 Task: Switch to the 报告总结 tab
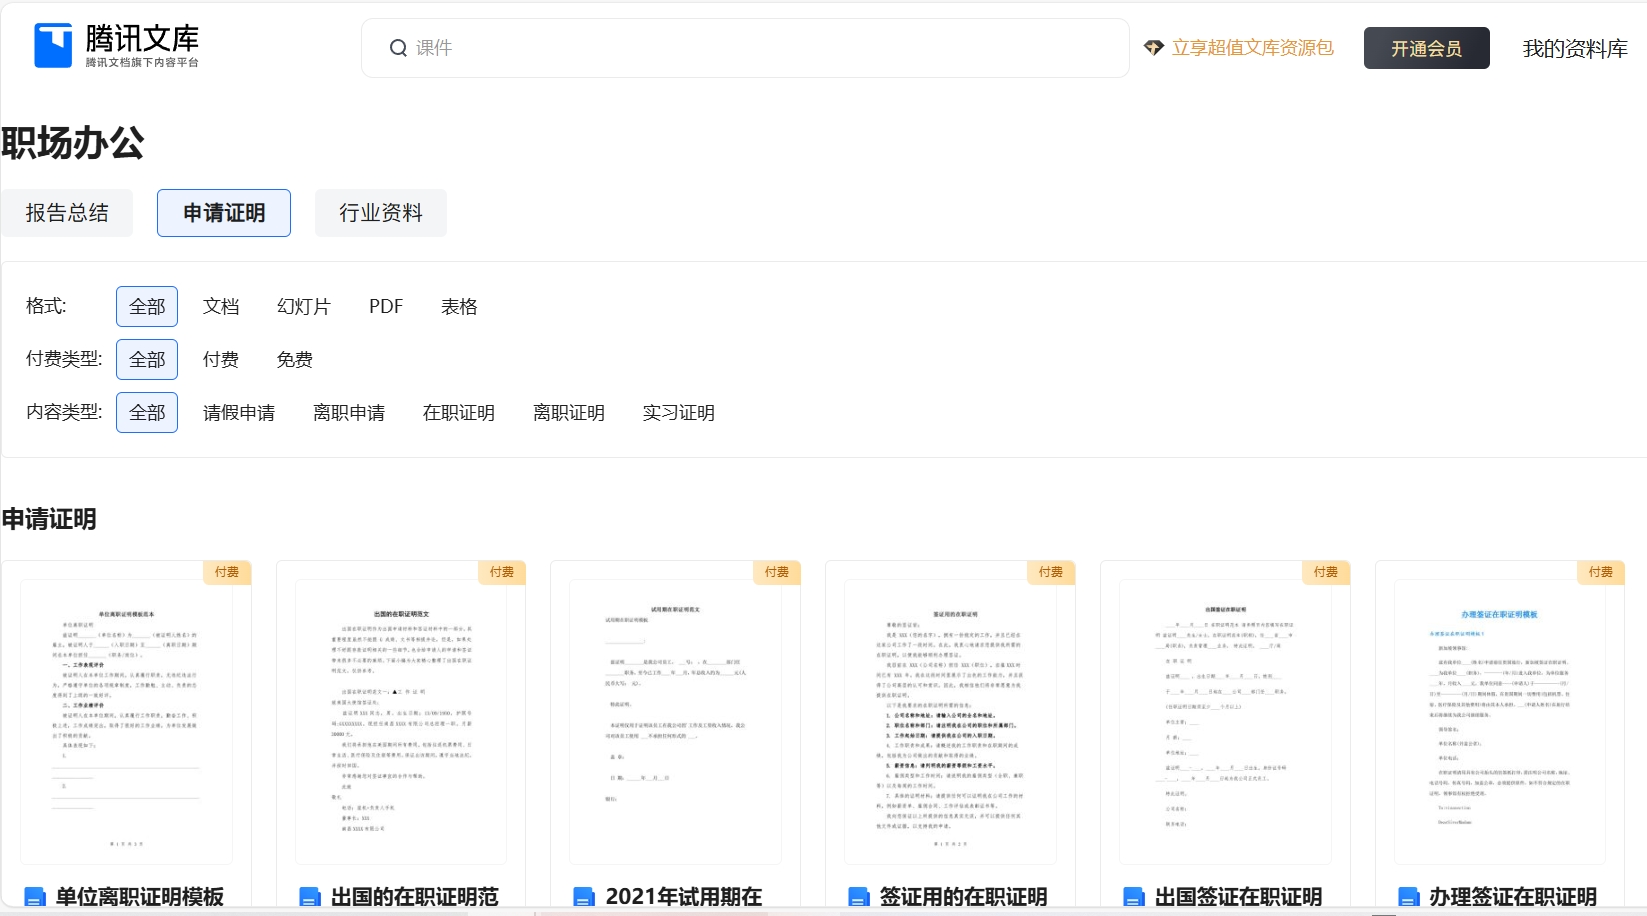pos(67,213)
